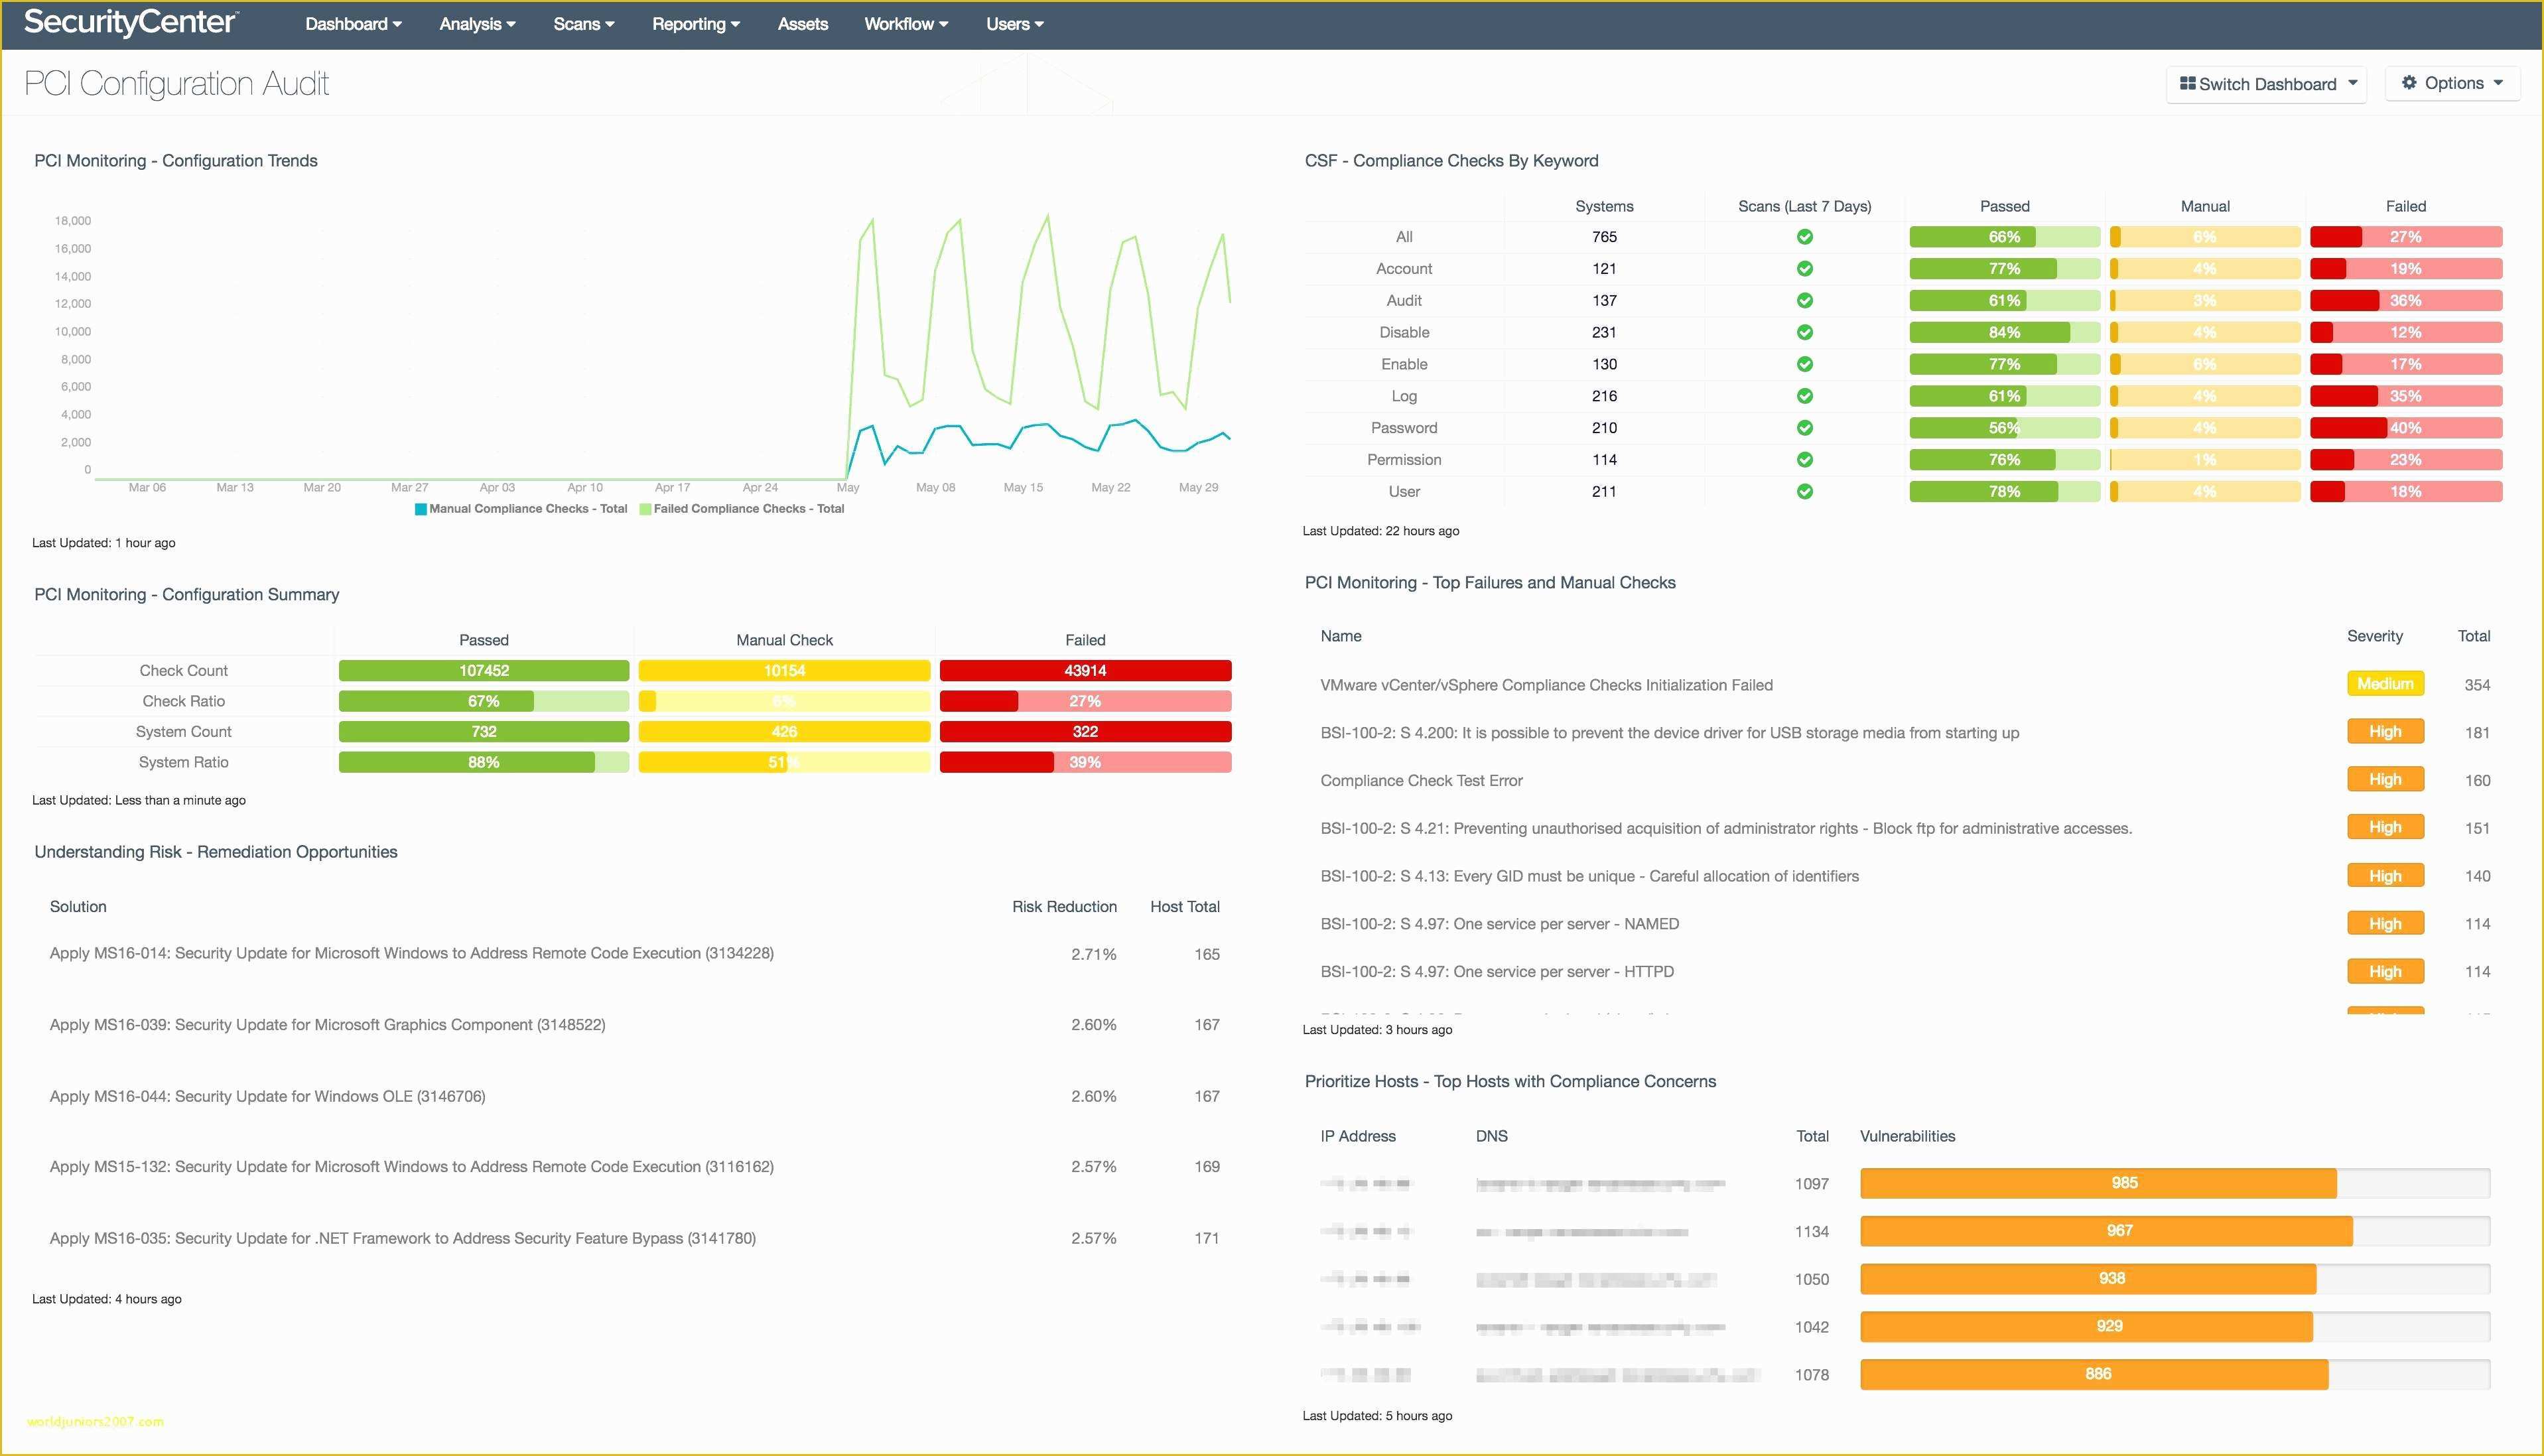Click the Password keyword row label
This screenshot has height=1456, width=2544.
[1403, 428]
